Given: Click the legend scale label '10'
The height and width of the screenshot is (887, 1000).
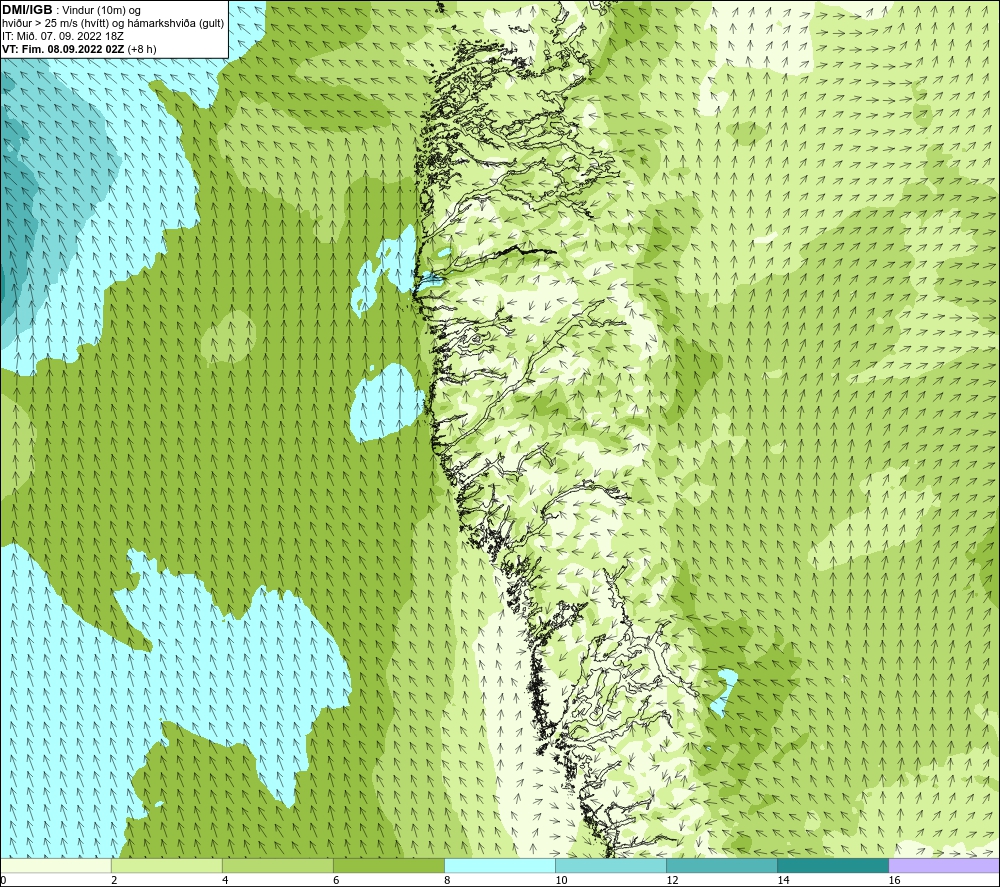Looking at the screenshot, I should (x=561, y=881).
